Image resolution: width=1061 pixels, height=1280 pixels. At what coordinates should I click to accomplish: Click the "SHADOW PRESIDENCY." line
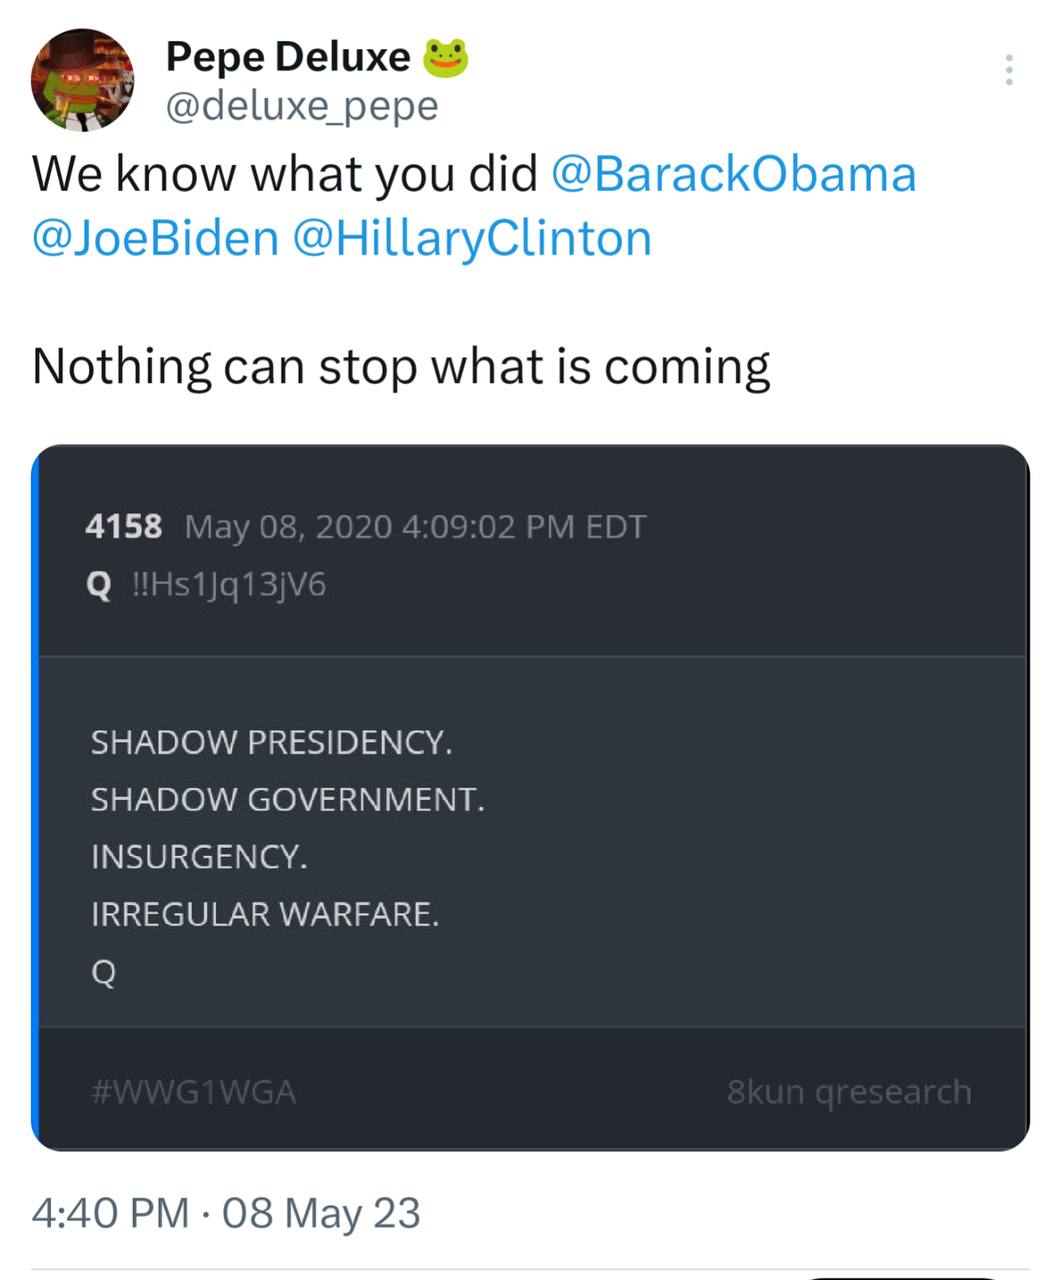point(271,742)
